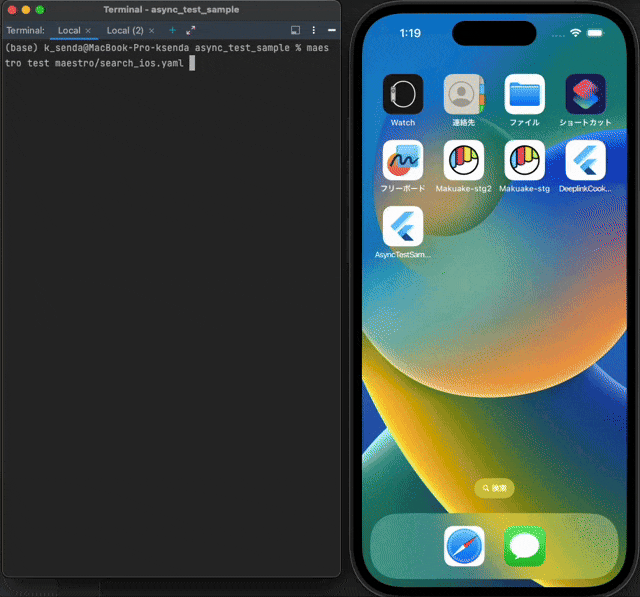Click the terminal view mode window icon
Image resolution: width=640 pixels, height=597 pixels.
point(296,30)
